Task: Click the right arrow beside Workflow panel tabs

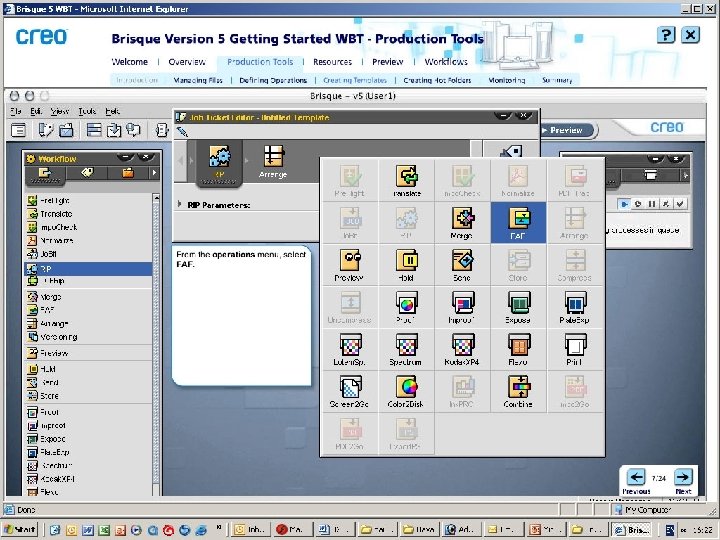Action: pos(154,173)
